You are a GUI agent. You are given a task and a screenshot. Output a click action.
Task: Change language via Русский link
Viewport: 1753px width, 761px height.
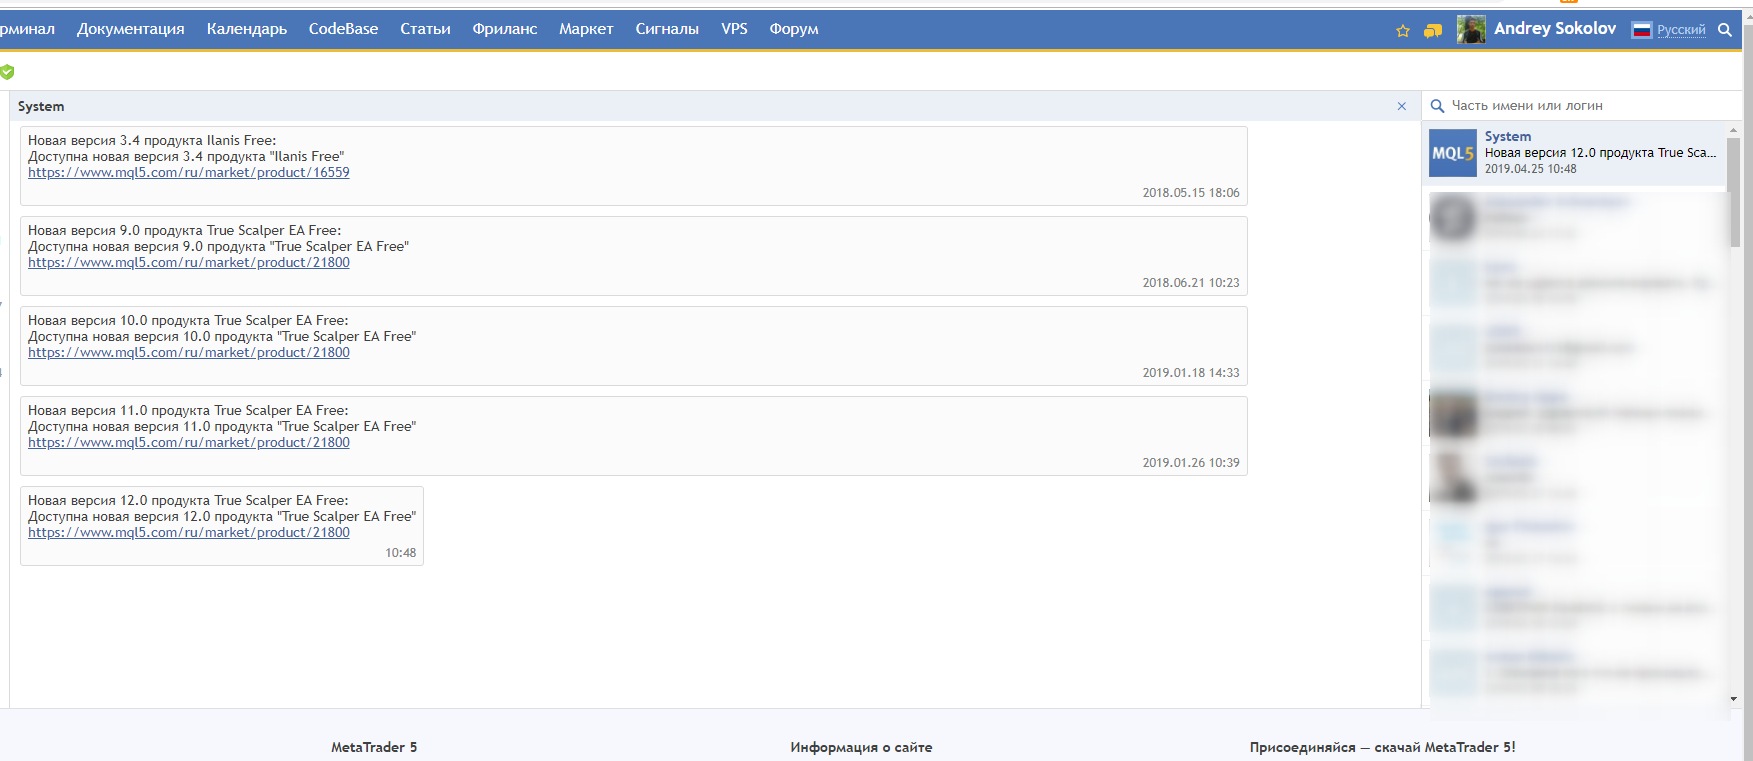[1682, 30]
